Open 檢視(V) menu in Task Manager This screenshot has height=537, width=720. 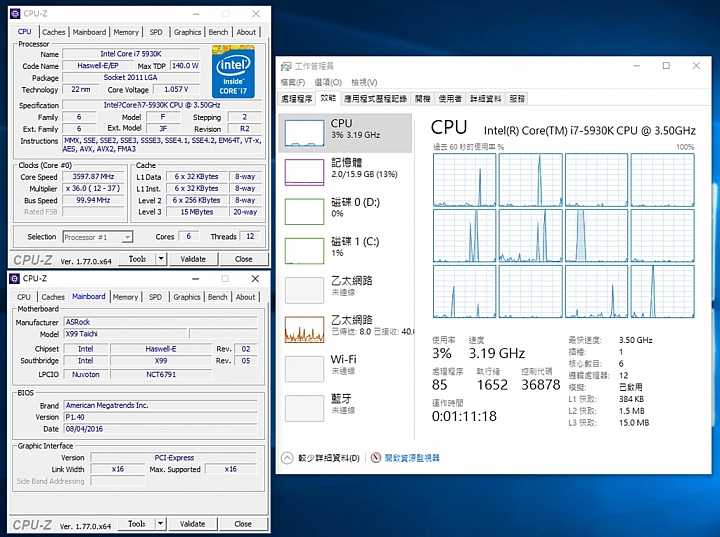pyautogui.click(x=364, y=82)
